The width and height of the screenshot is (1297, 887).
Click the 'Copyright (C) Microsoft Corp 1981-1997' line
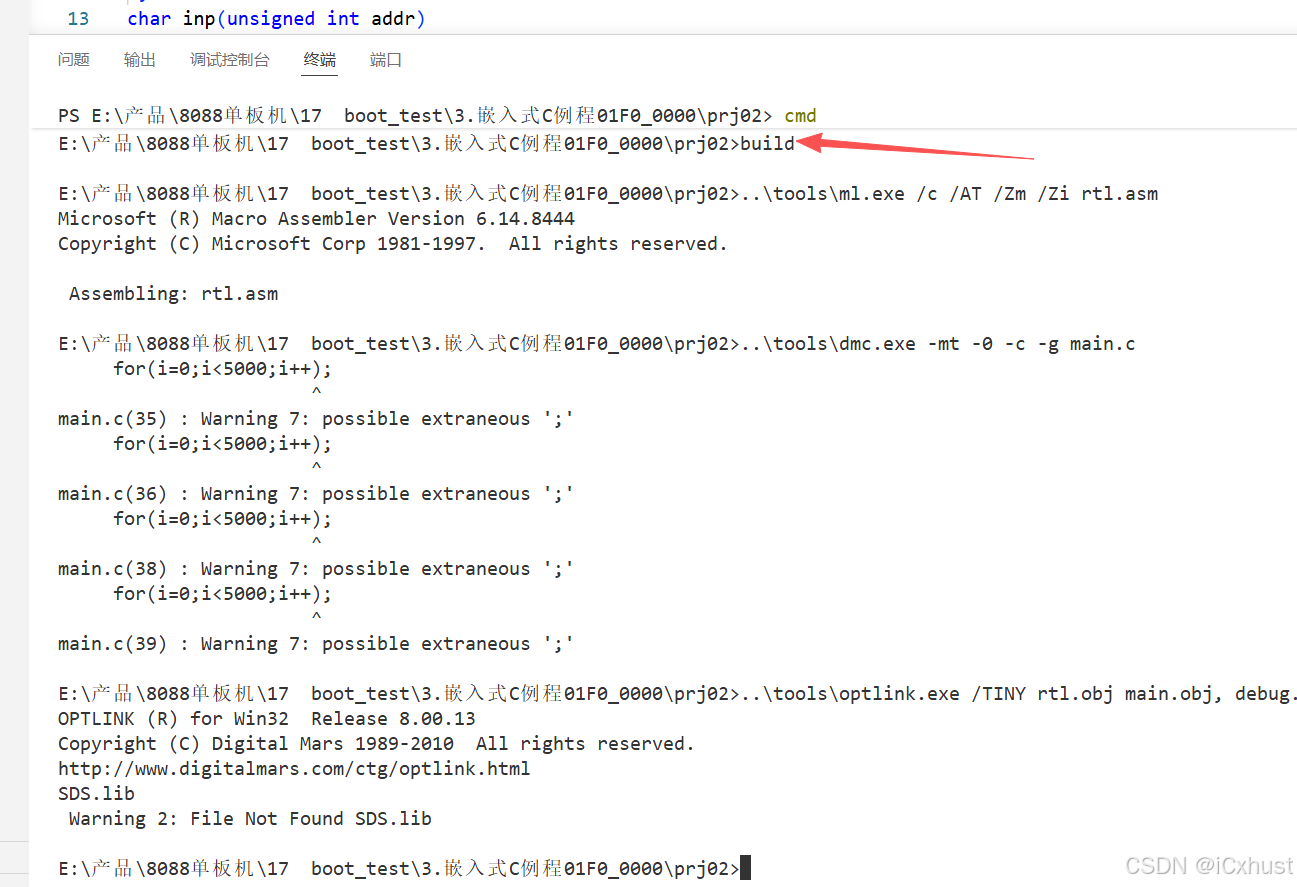click(393, 244)
